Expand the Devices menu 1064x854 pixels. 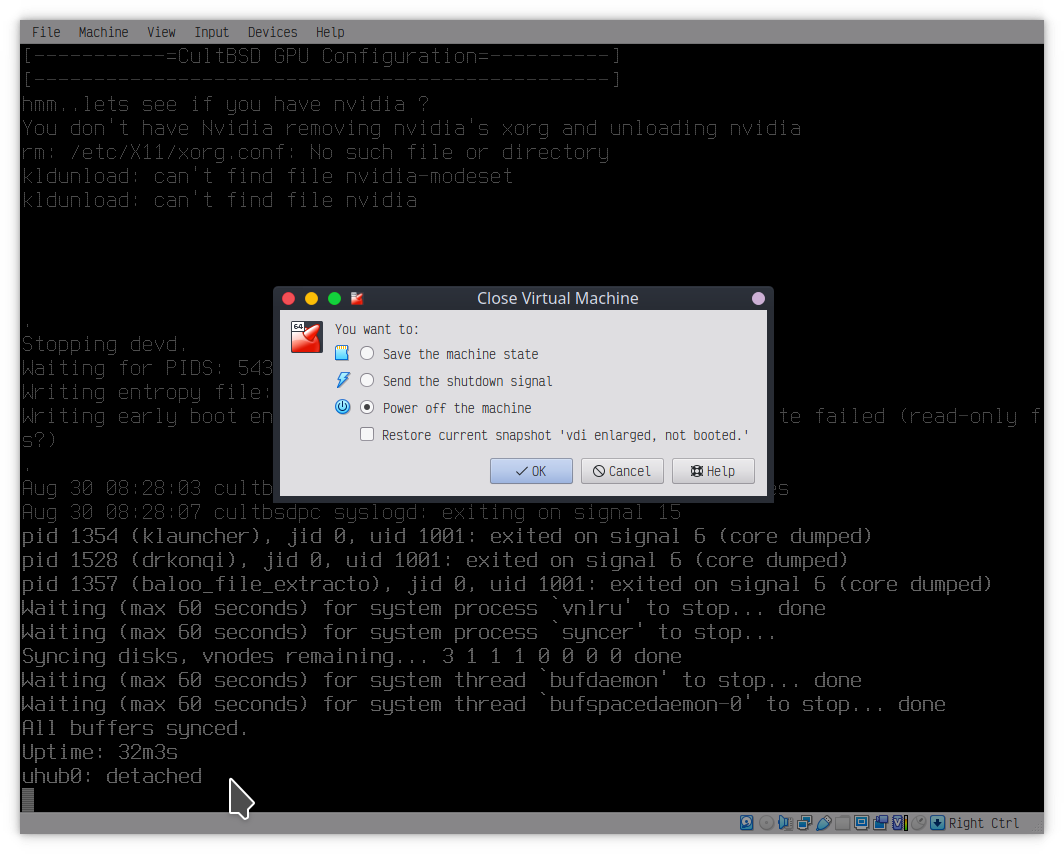[x=272, y=32]
